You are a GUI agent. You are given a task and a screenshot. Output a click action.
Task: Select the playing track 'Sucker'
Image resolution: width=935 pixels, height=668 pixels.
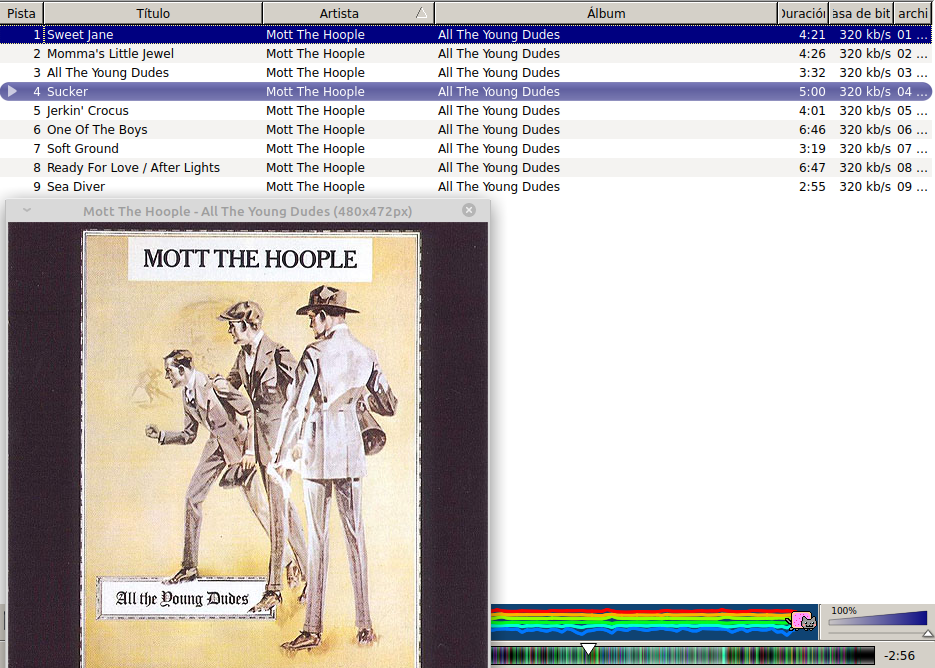coord(67,92)
